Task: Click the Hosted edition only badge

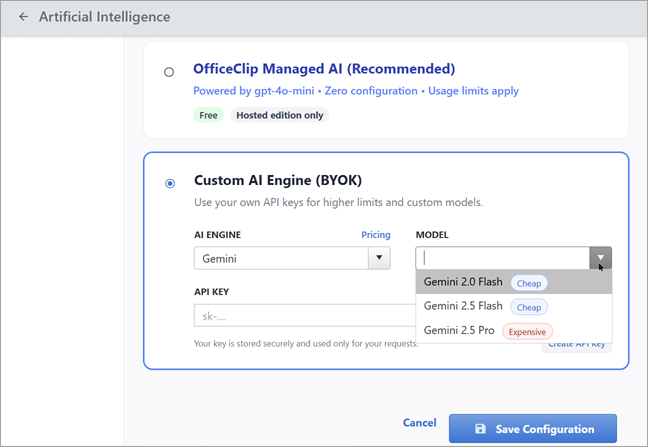Action: point(280,115)
